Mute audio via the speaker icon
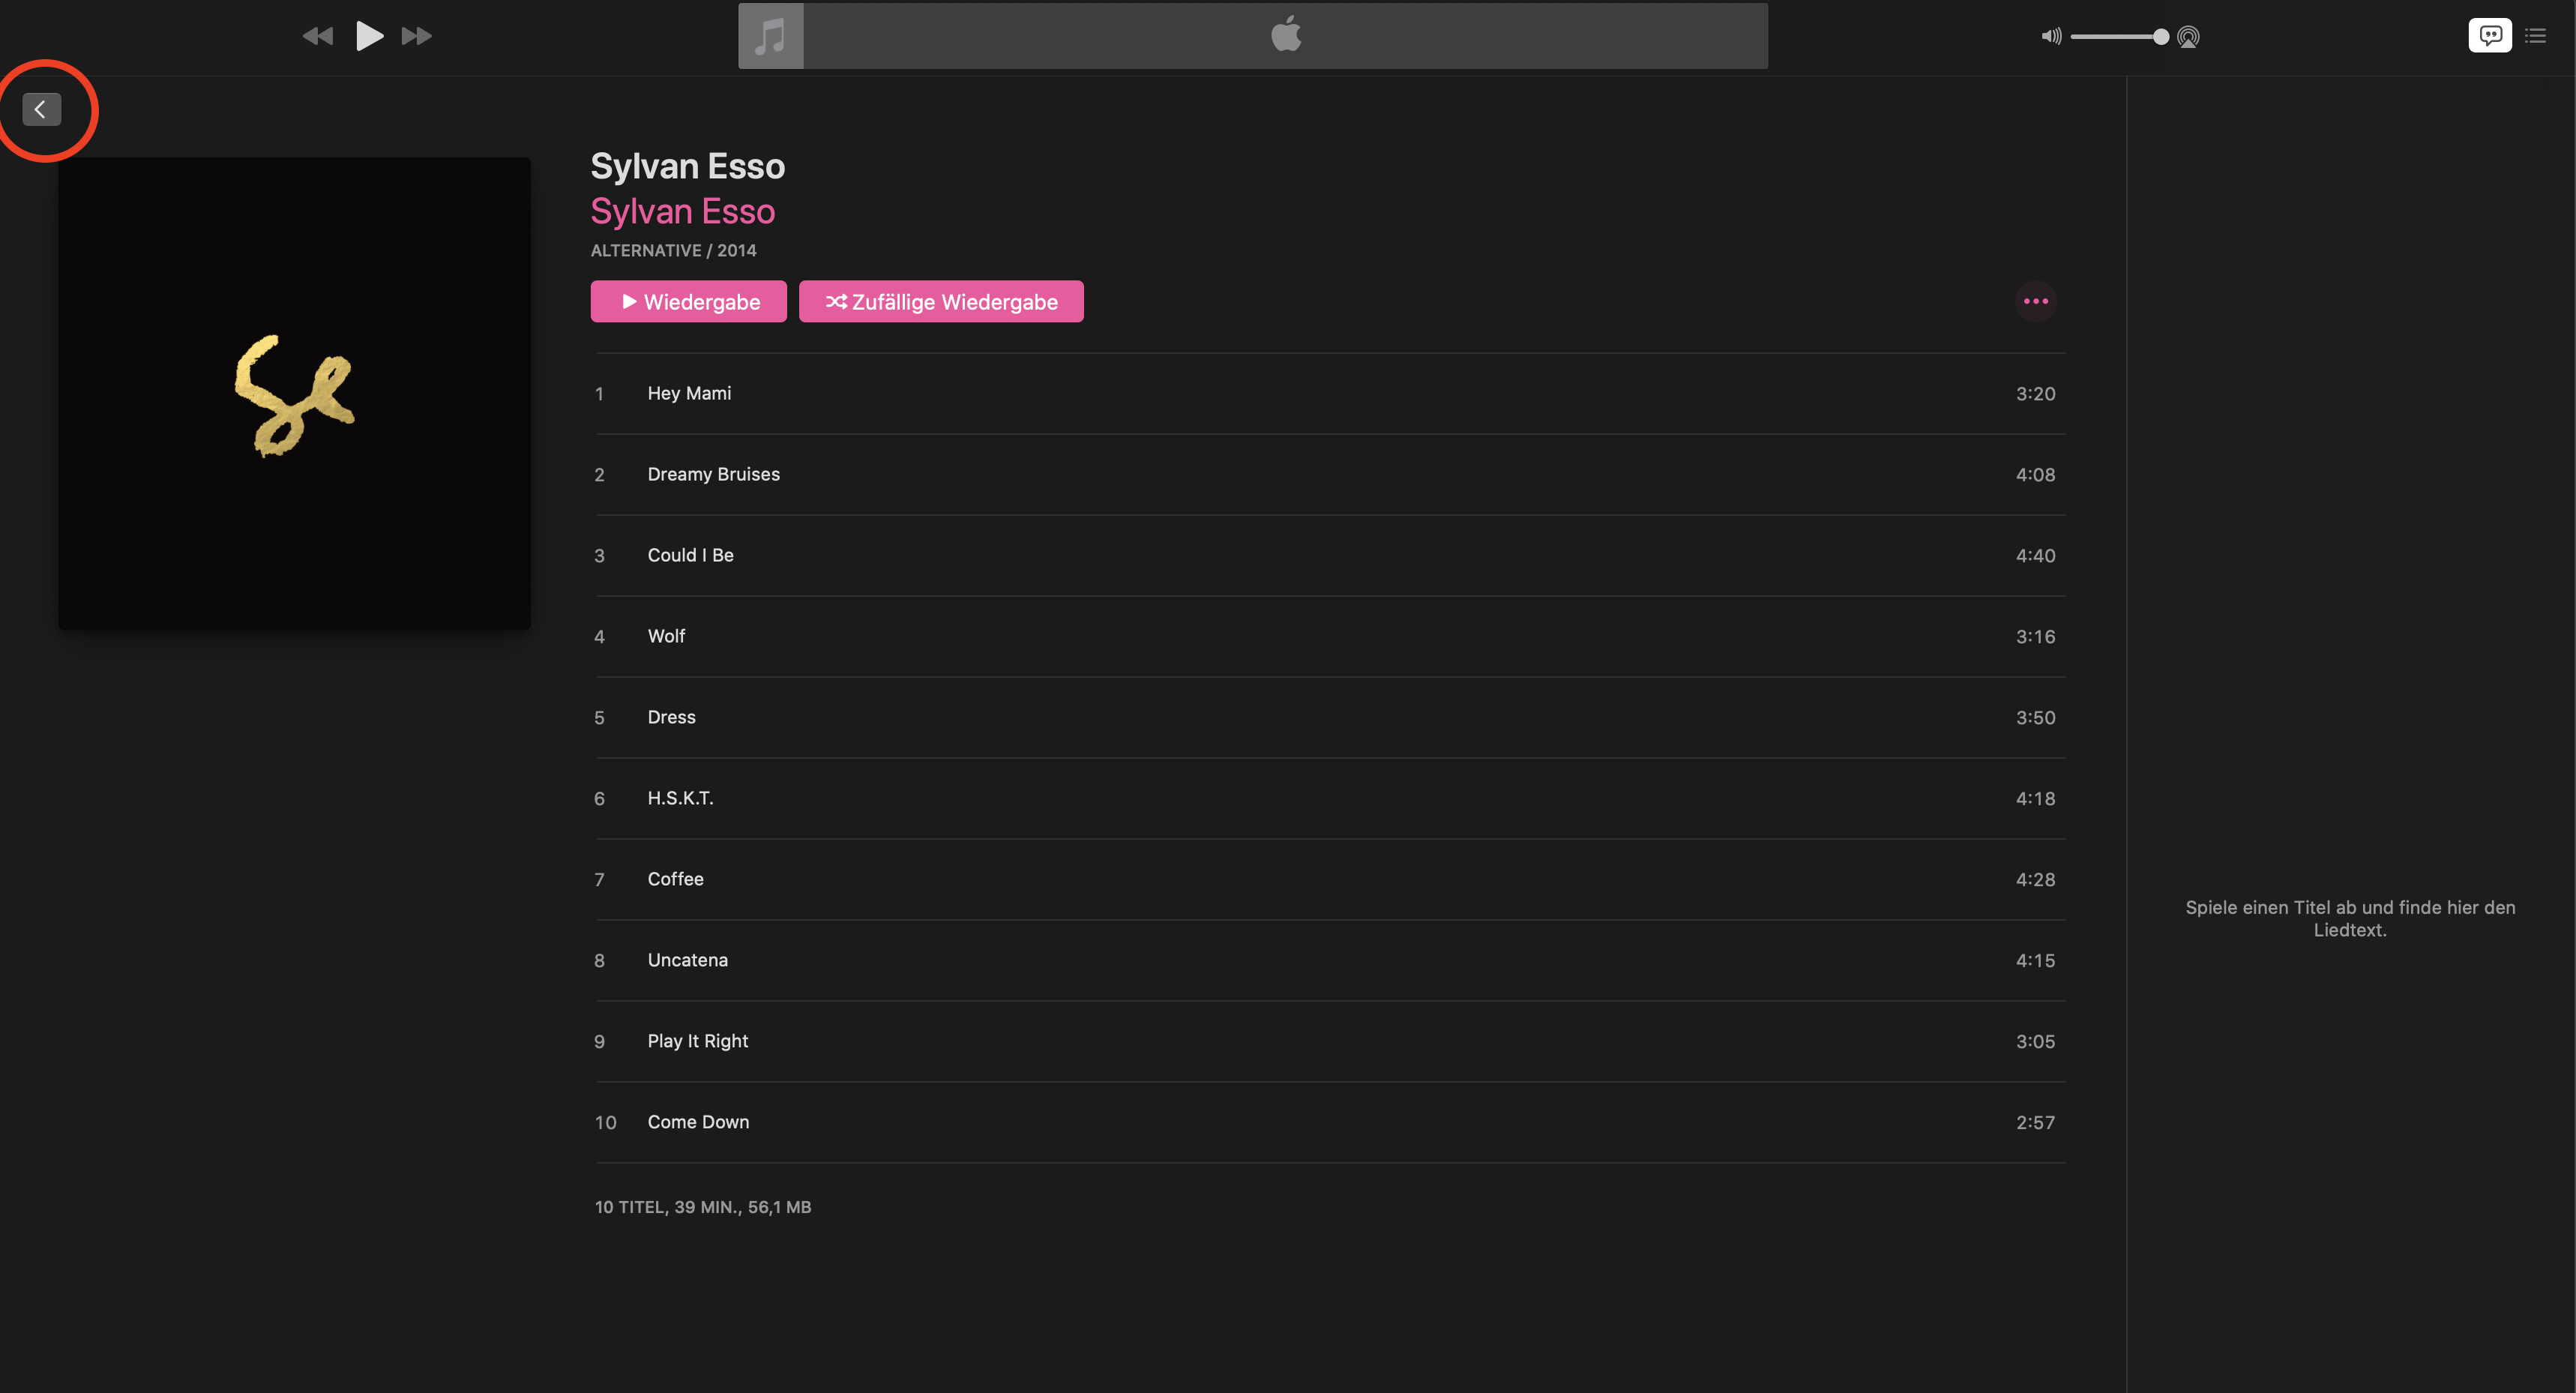 click(2050, 37)
